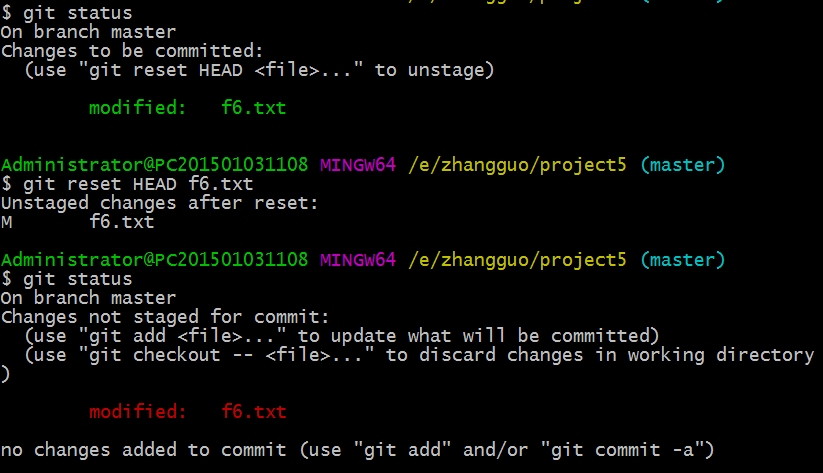Click the "On branch master" line below the second git status

(88, 297)
